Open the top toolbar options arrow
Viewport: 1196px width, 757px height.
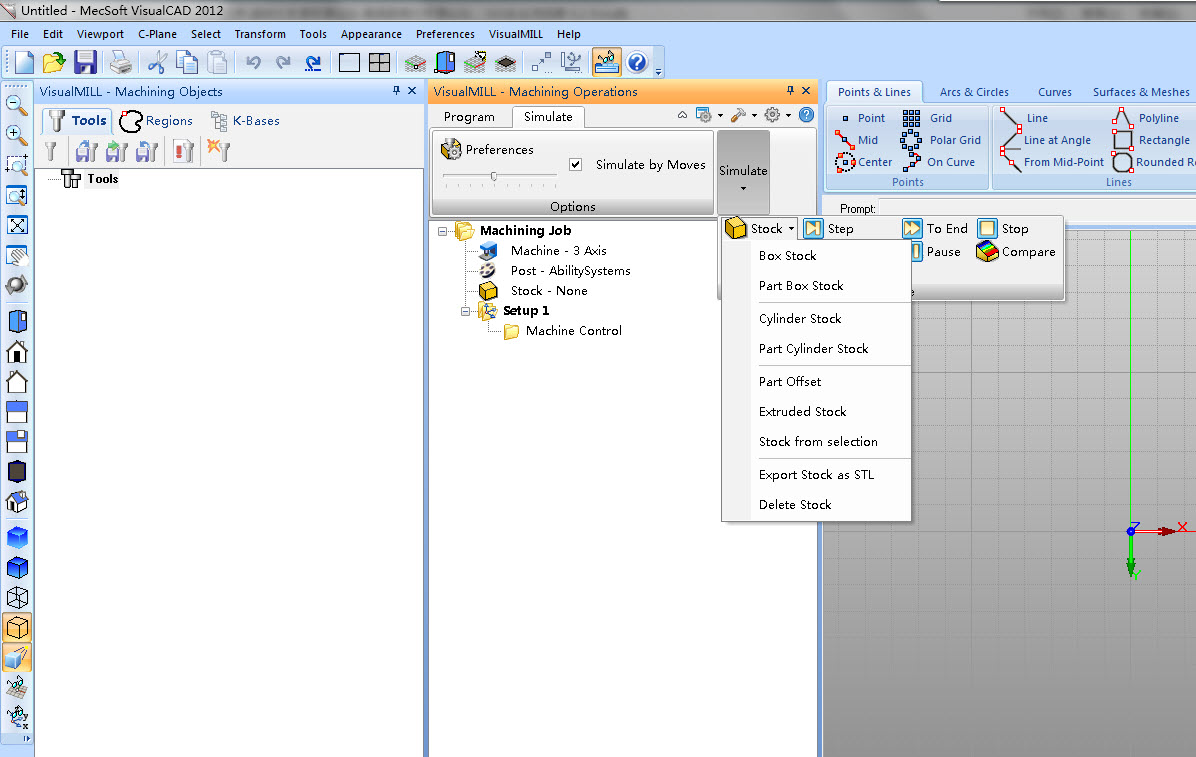[658, 72]
